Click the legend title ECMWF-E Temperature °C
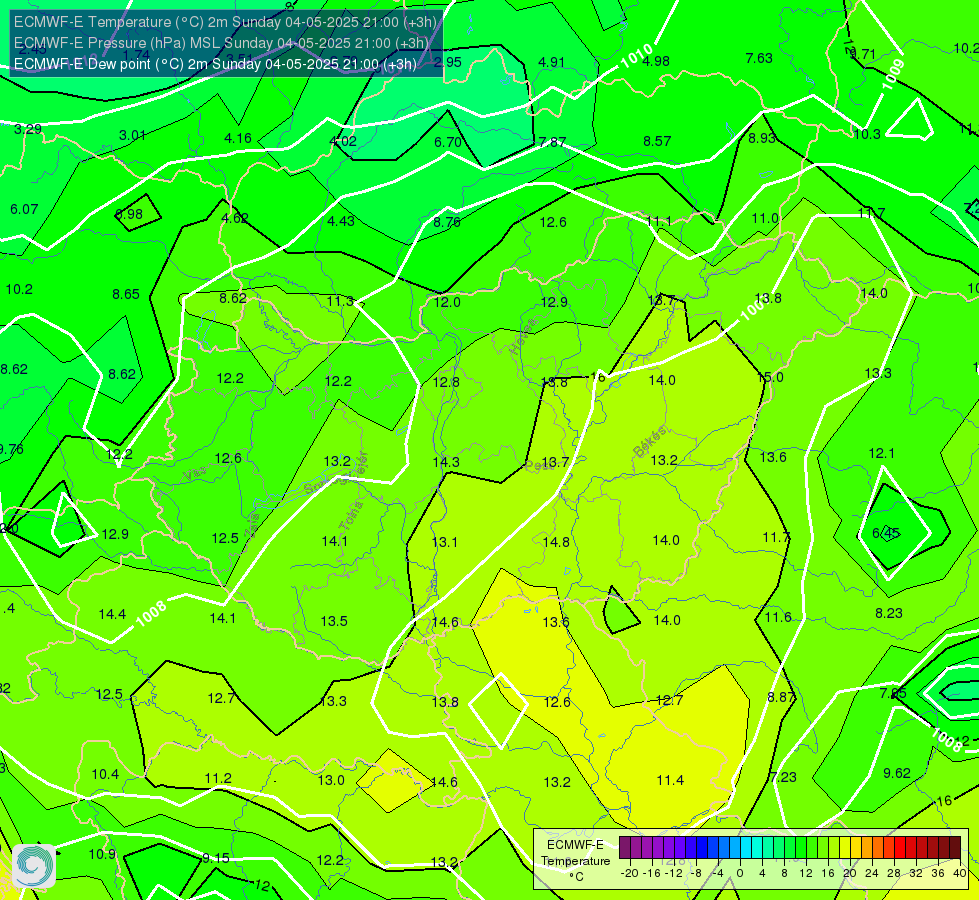The image size is (979, 900). [x=575, y=861]
